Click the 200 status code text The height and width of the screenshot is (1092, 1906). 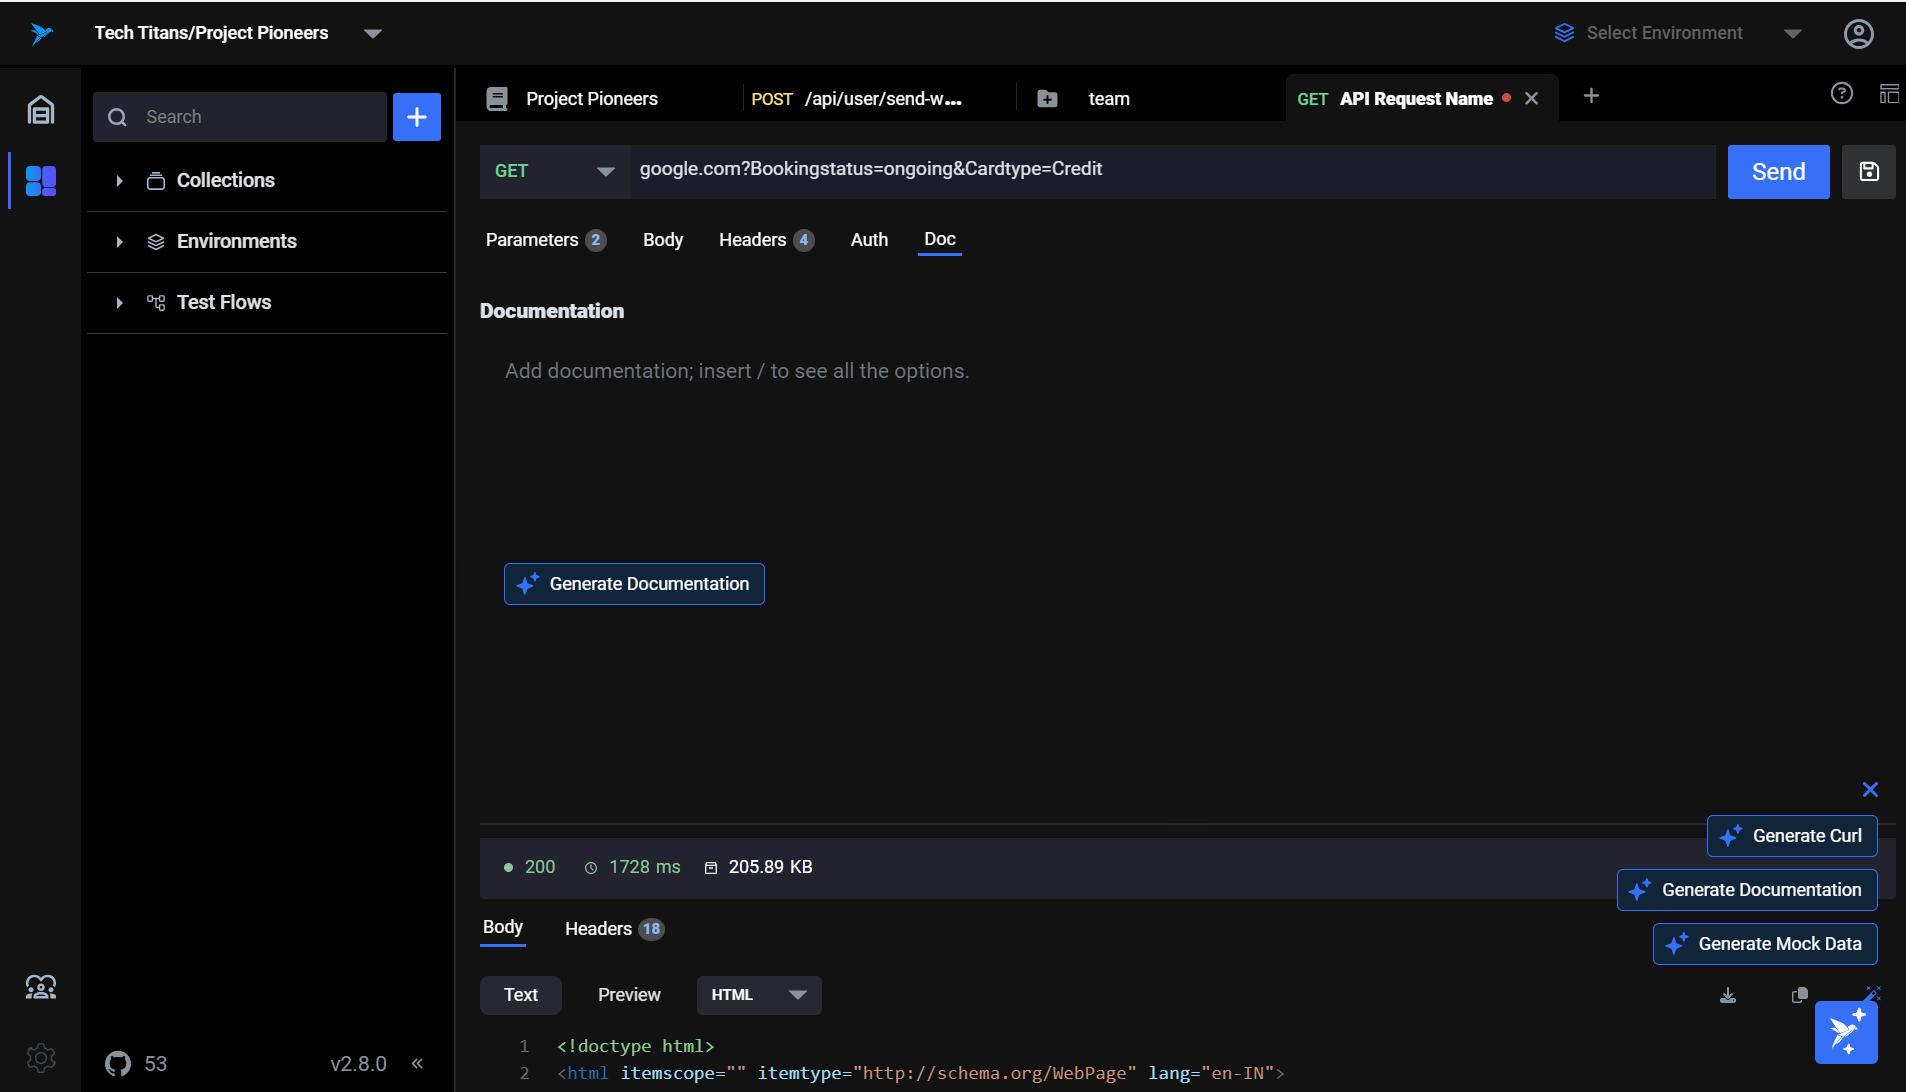tap(540, 867)
